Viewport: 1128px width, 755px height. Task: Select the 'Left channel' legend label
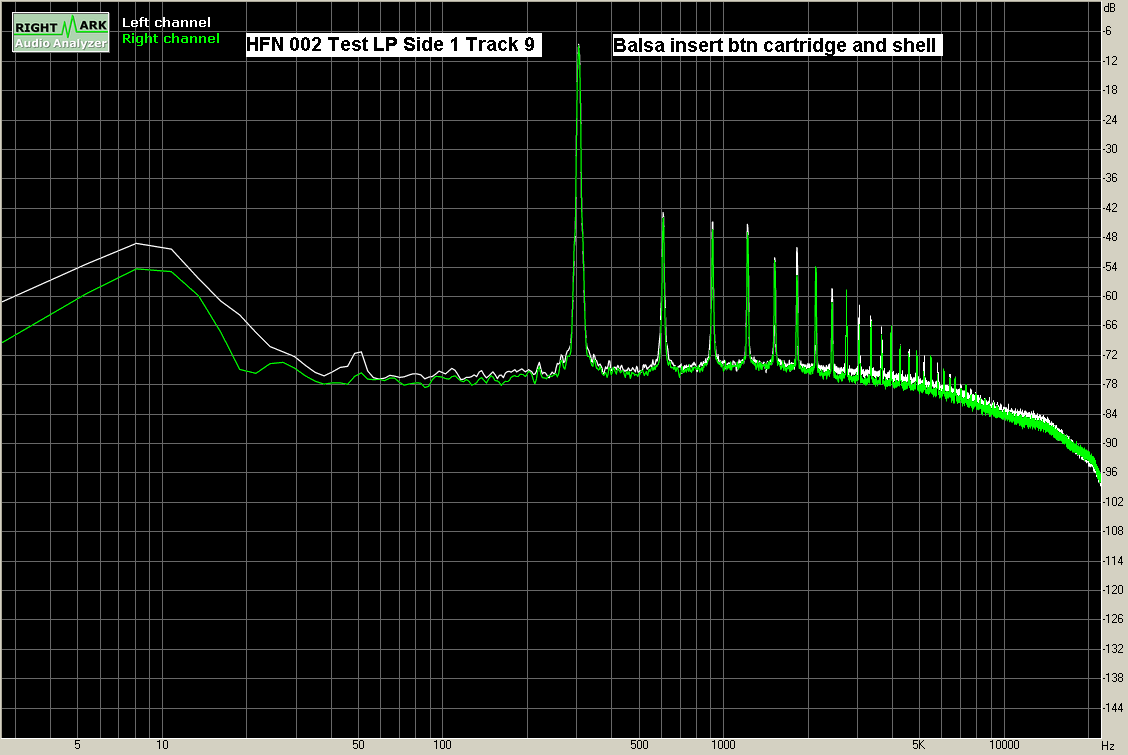coord(166,22)
